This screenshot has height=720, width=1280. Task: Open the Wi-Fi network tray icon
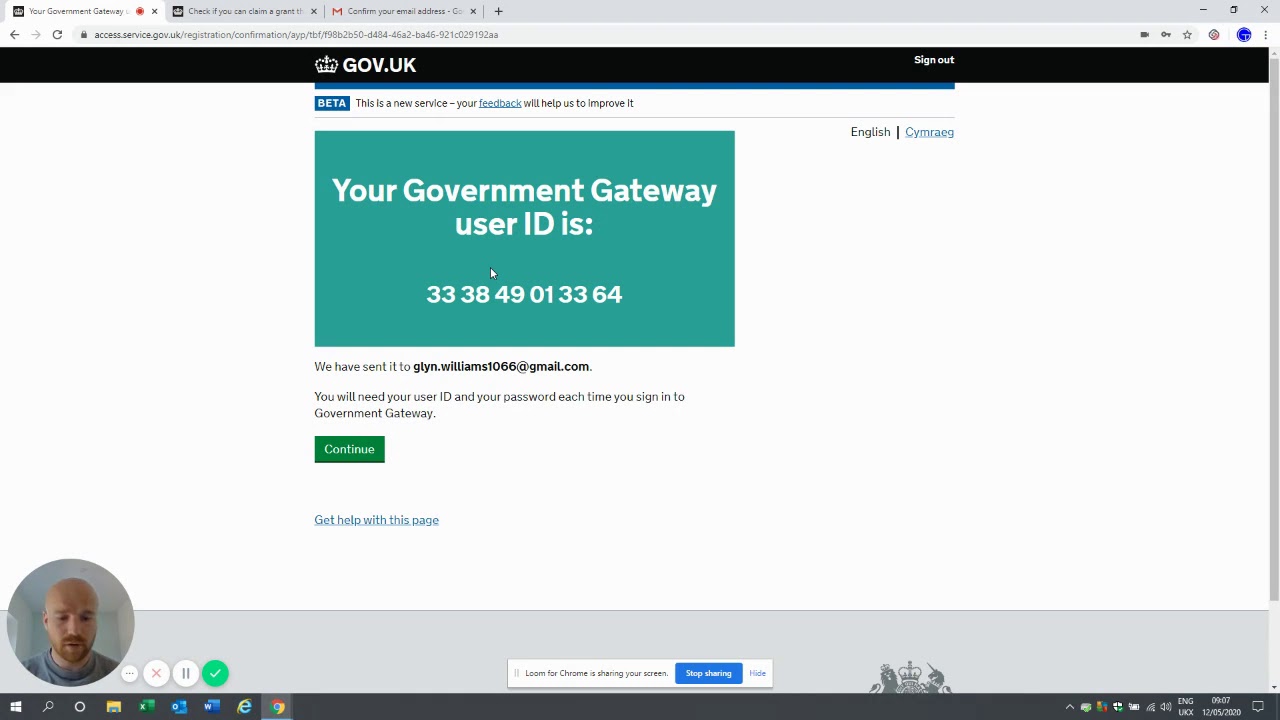tap(1150, 707)
